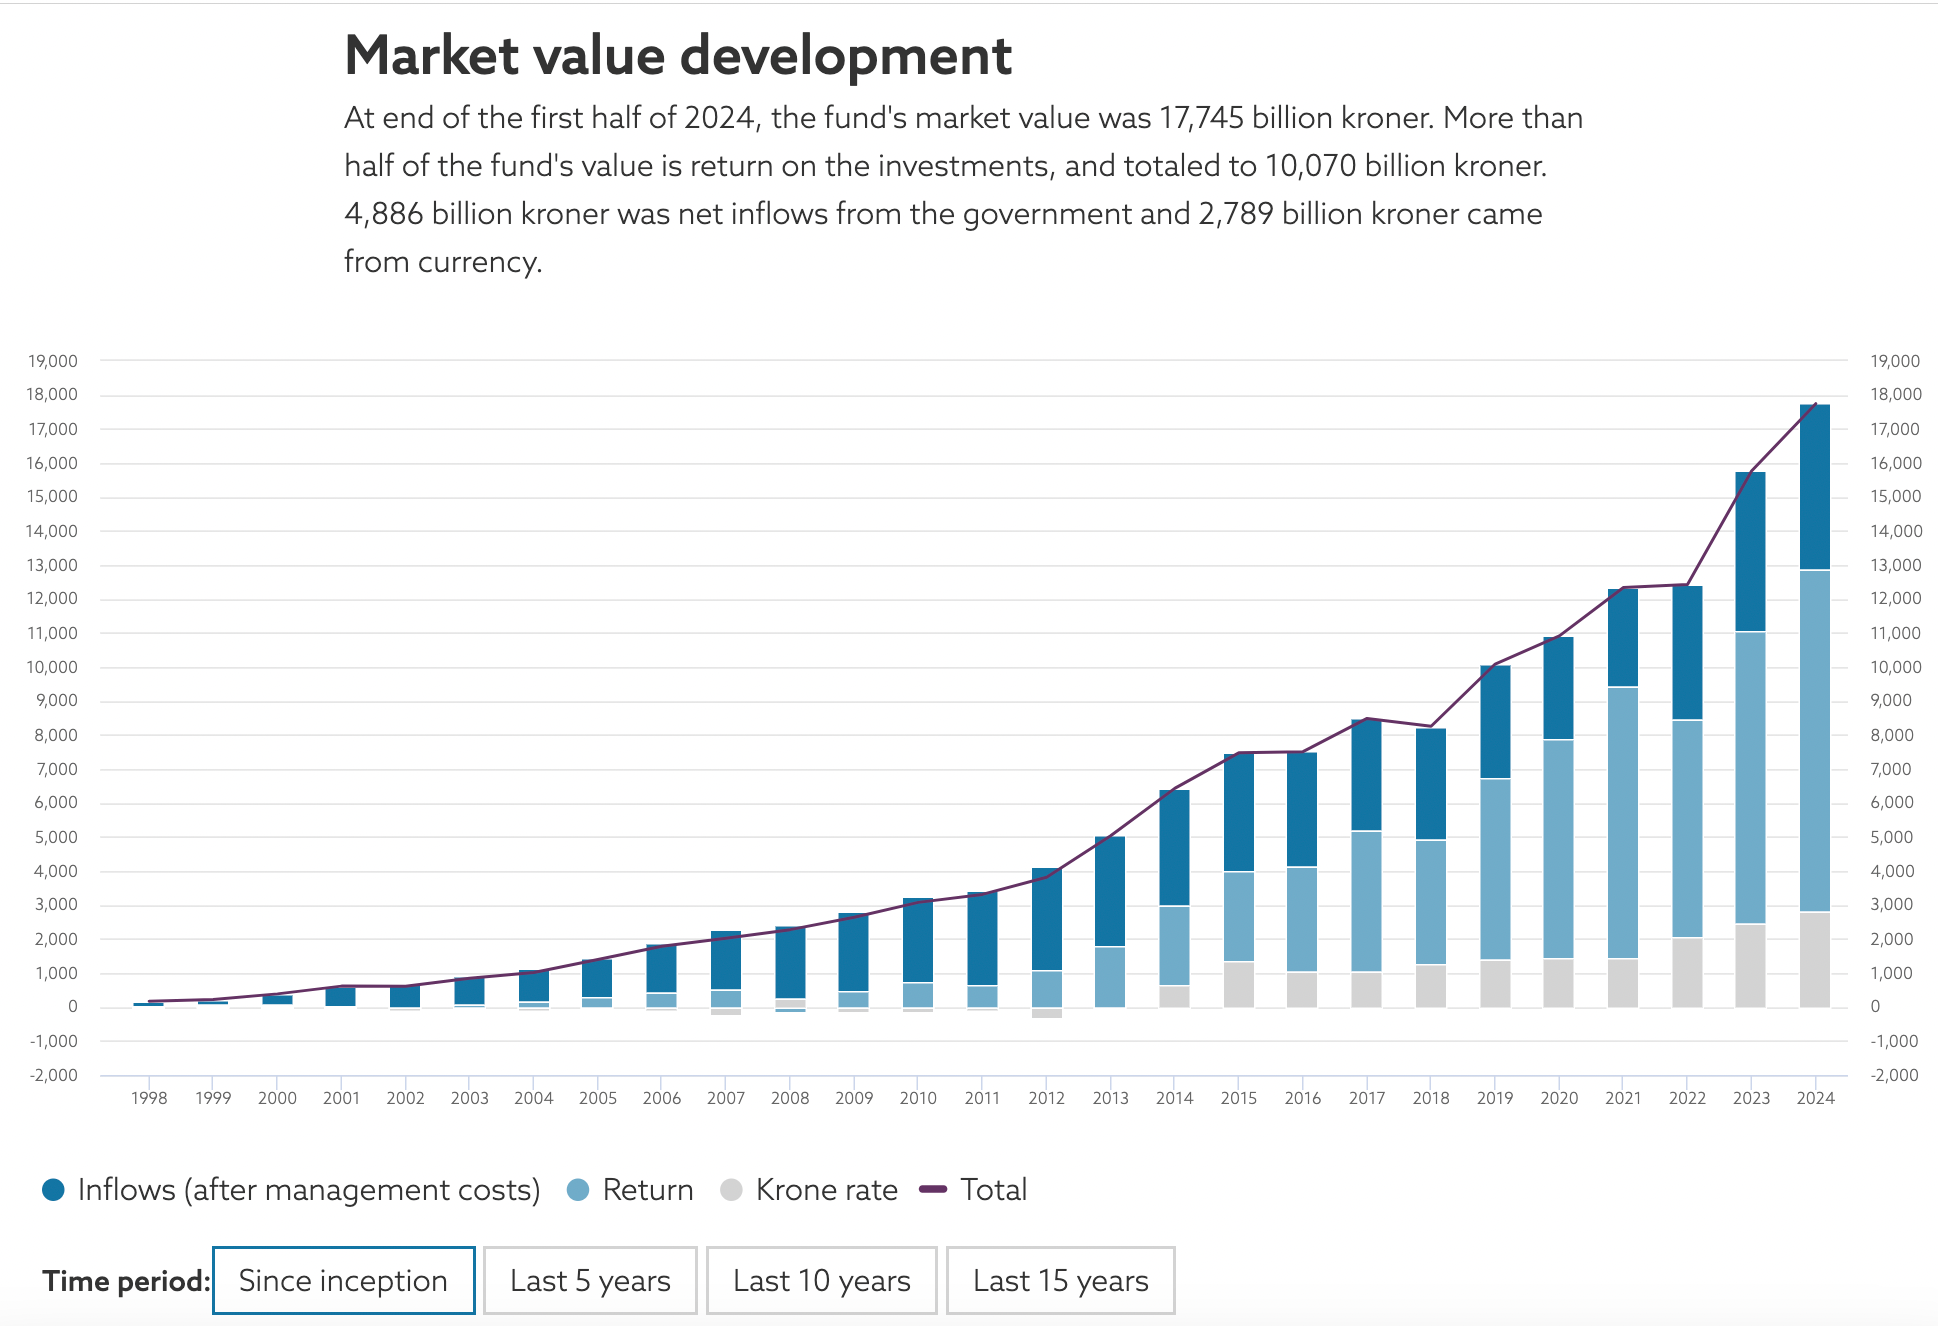
Task: Click the 2023 bar's dark inflows segment
Action: click(x=1750, y=550)
